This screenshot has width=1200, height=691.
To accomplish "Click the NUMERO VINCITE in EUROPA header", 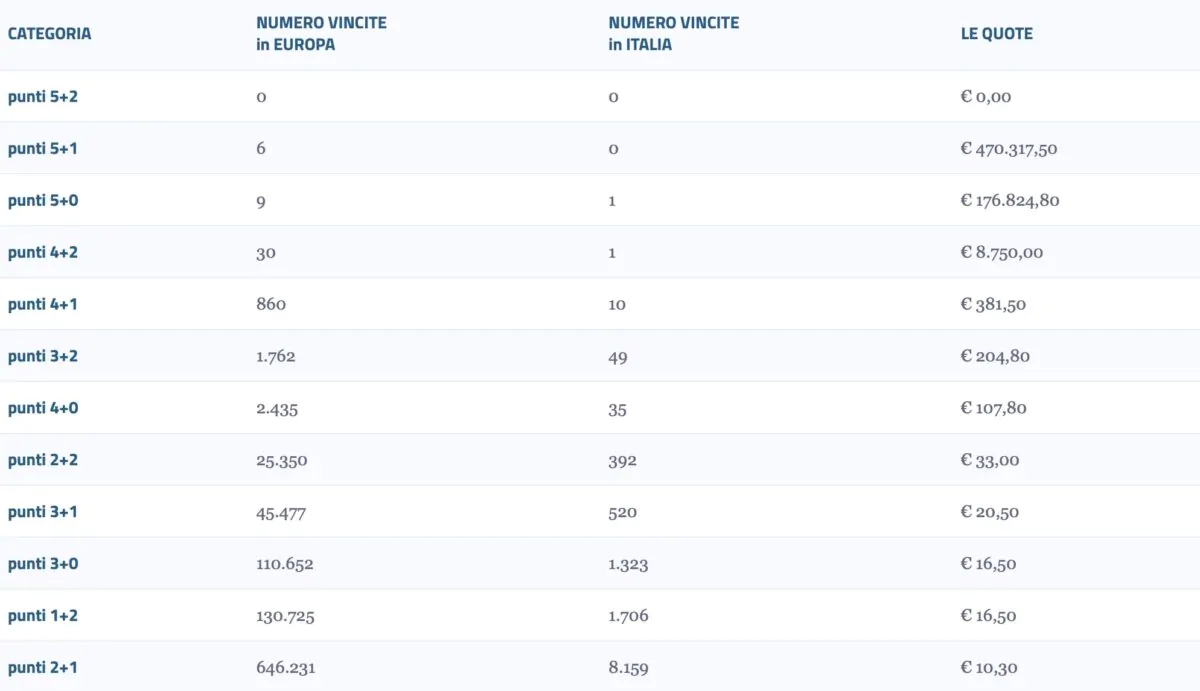I will 321,33.
